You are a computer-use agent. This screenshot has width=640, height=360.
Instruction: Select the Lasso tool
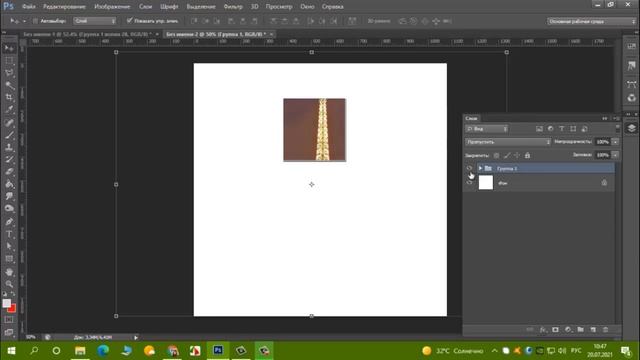(9, 73)
